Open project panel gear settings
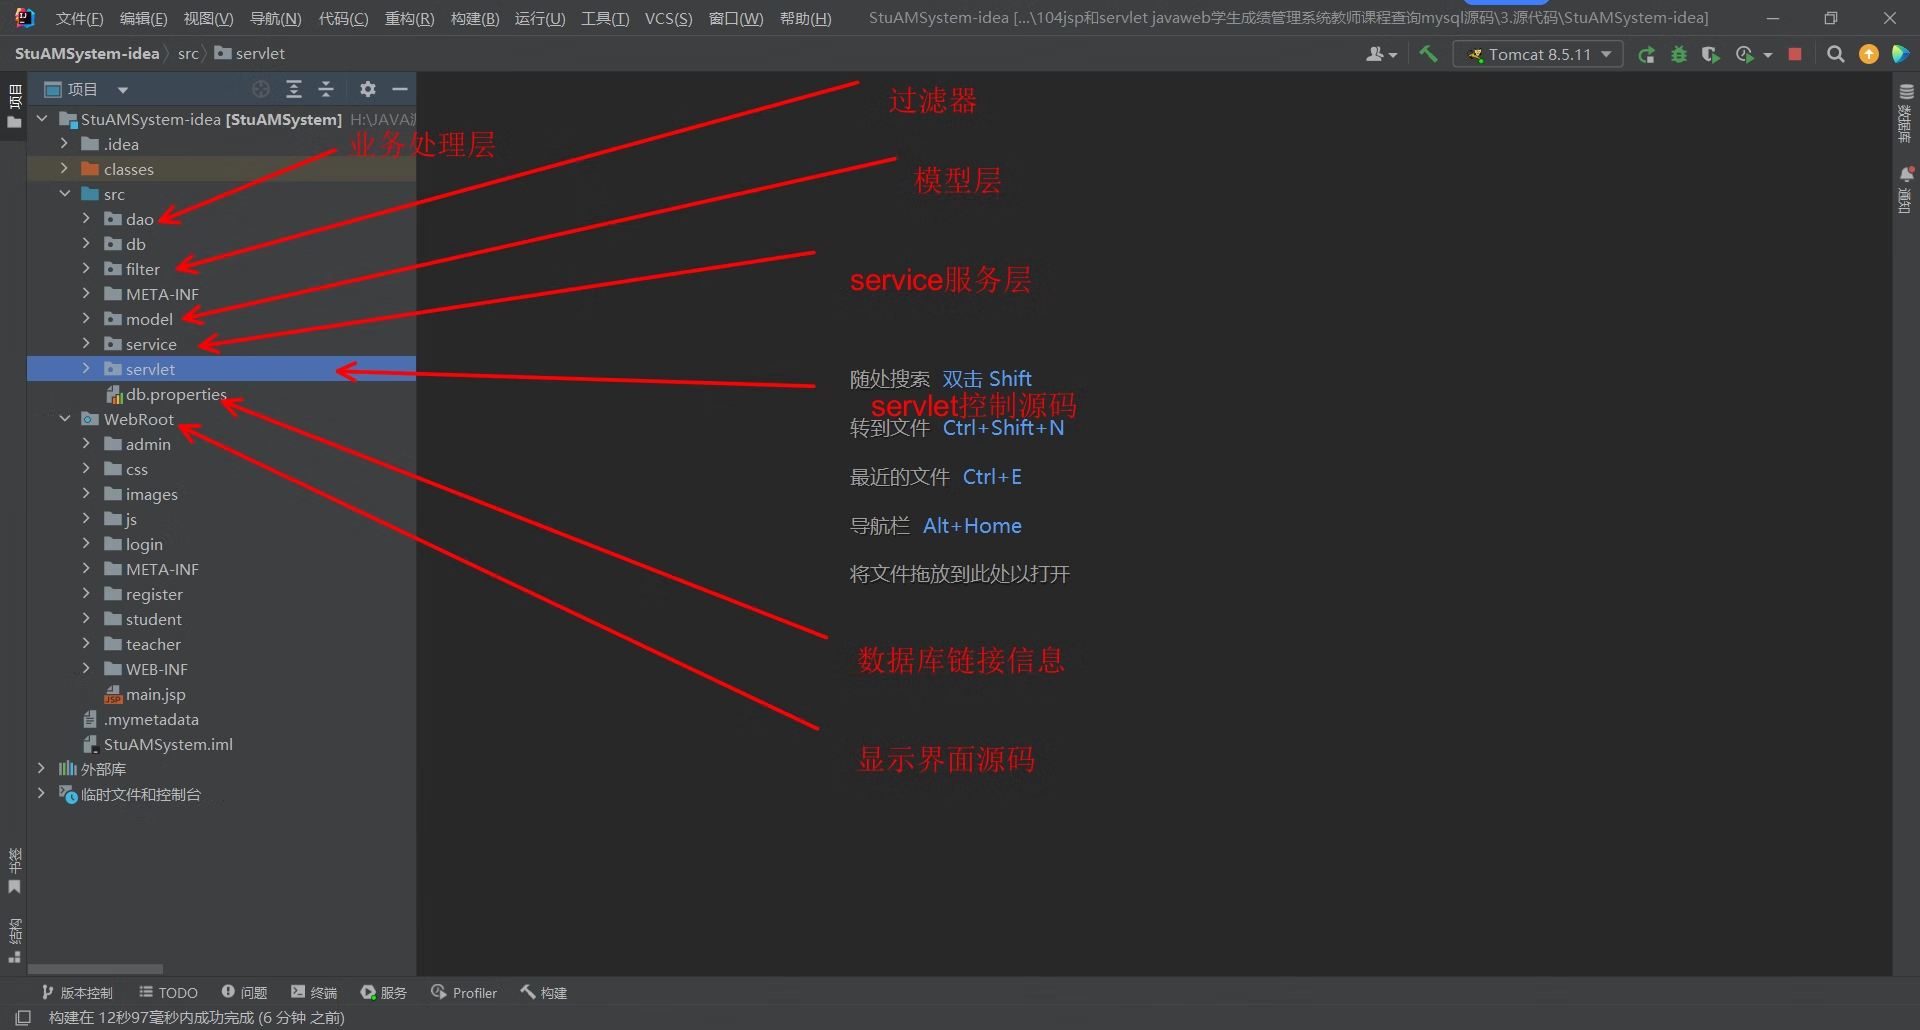 [368, 90]
